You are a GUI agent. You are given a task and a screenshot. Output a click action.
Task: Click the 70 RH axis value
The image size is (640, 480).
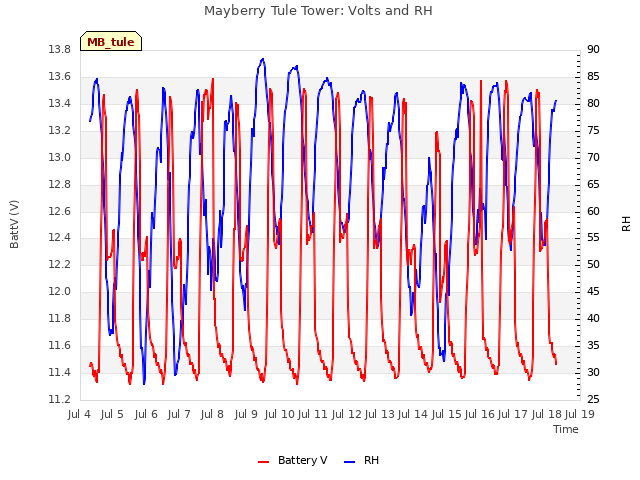(593, 158)
